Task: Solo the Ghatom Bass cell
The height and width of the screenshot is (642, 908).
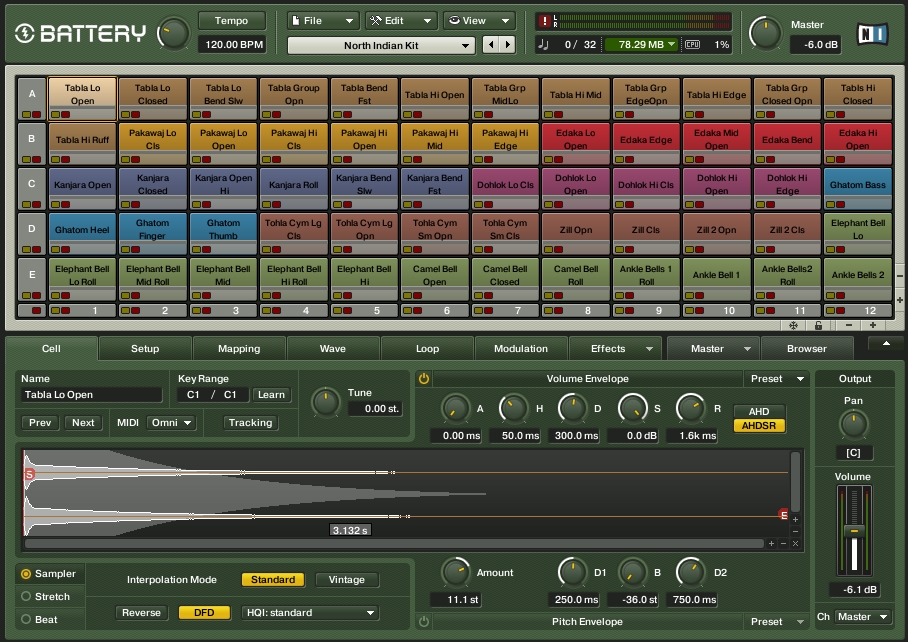Action: 830,204
